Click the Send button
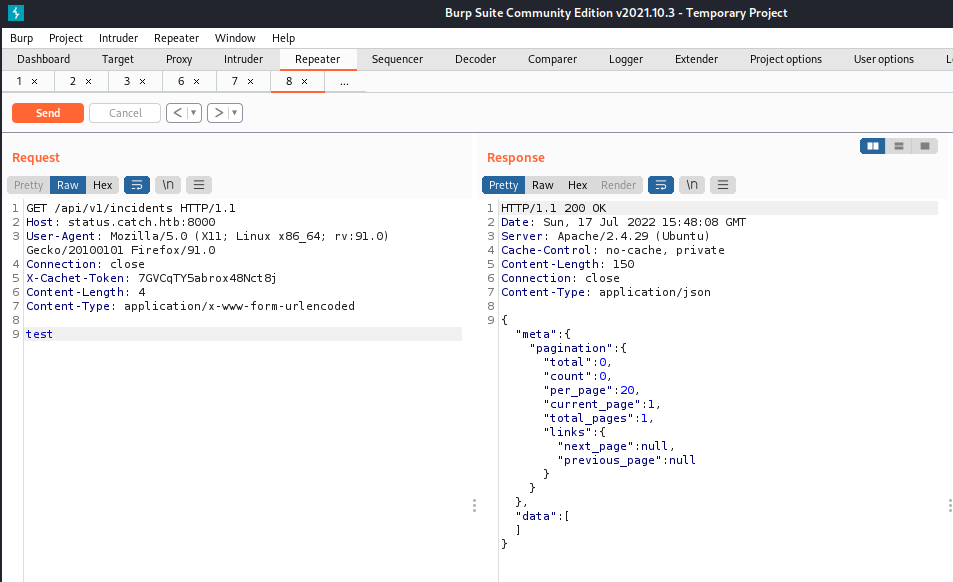 pos(47,112)
